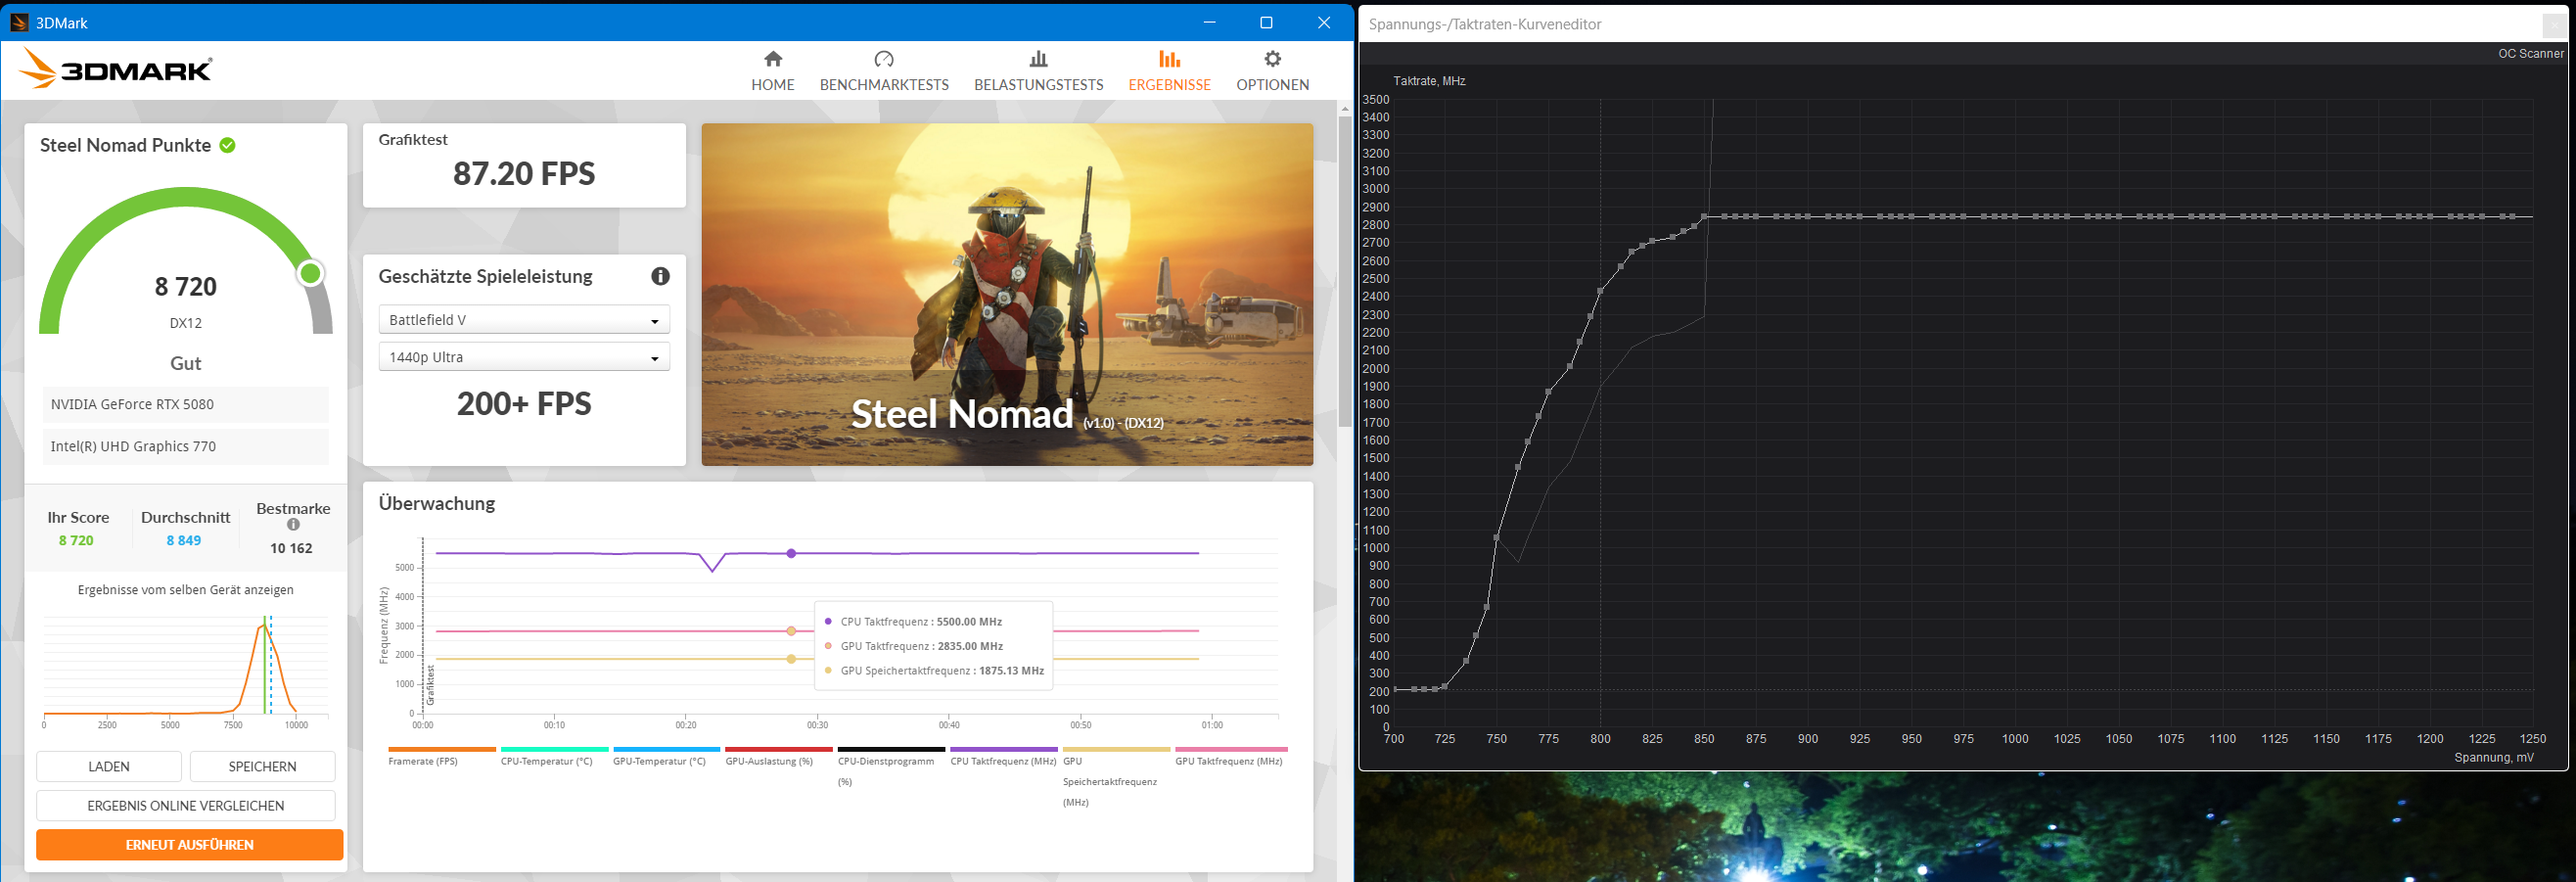Close the 3DMark window
The width and height of the screenshot is (2576, 882).
1324,22
